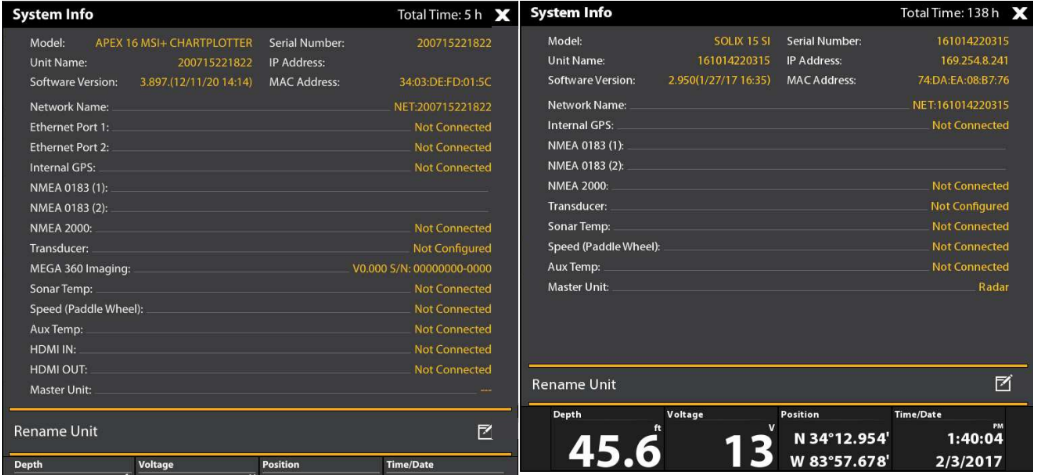
Task: Click SOLIX serial number 161014220315
Action: (972, 41)
